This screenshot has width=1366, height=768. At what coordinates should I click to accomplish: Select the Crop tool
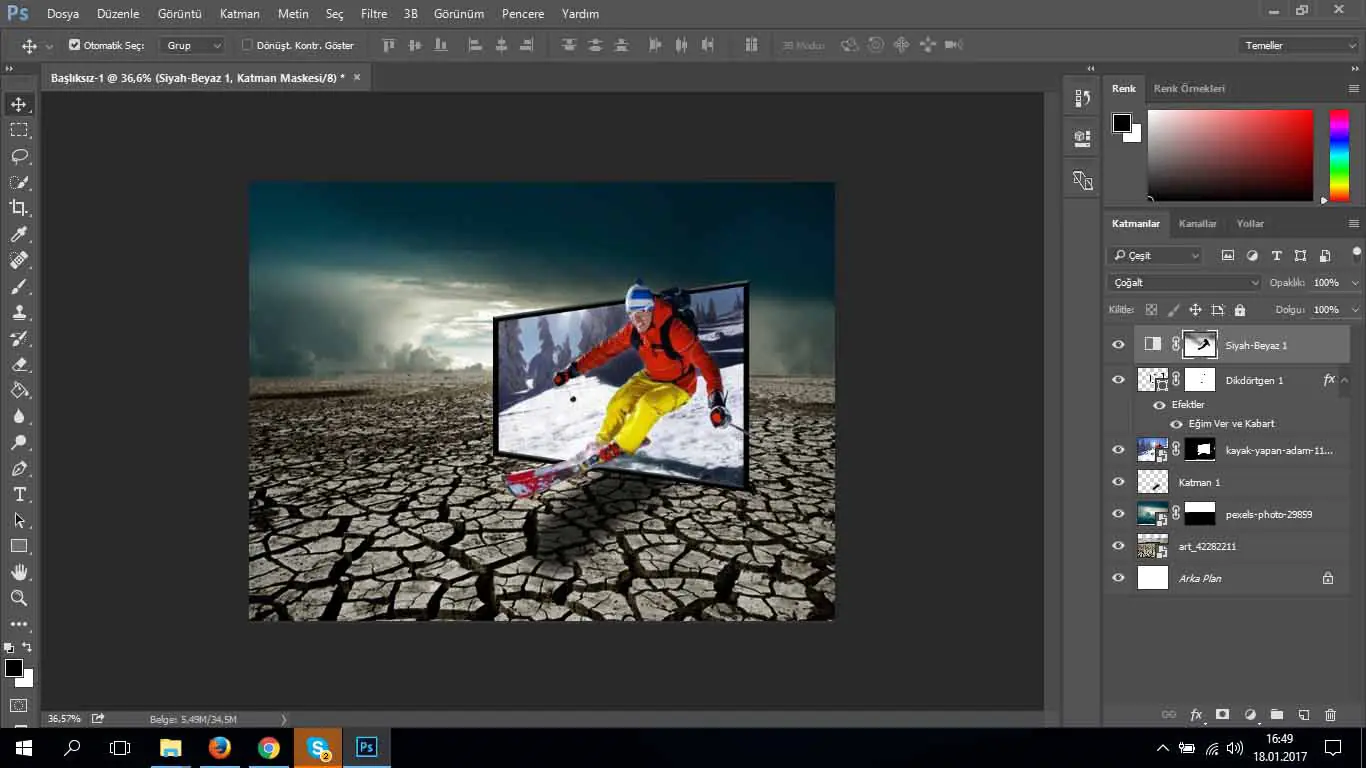tap(19, 208)
